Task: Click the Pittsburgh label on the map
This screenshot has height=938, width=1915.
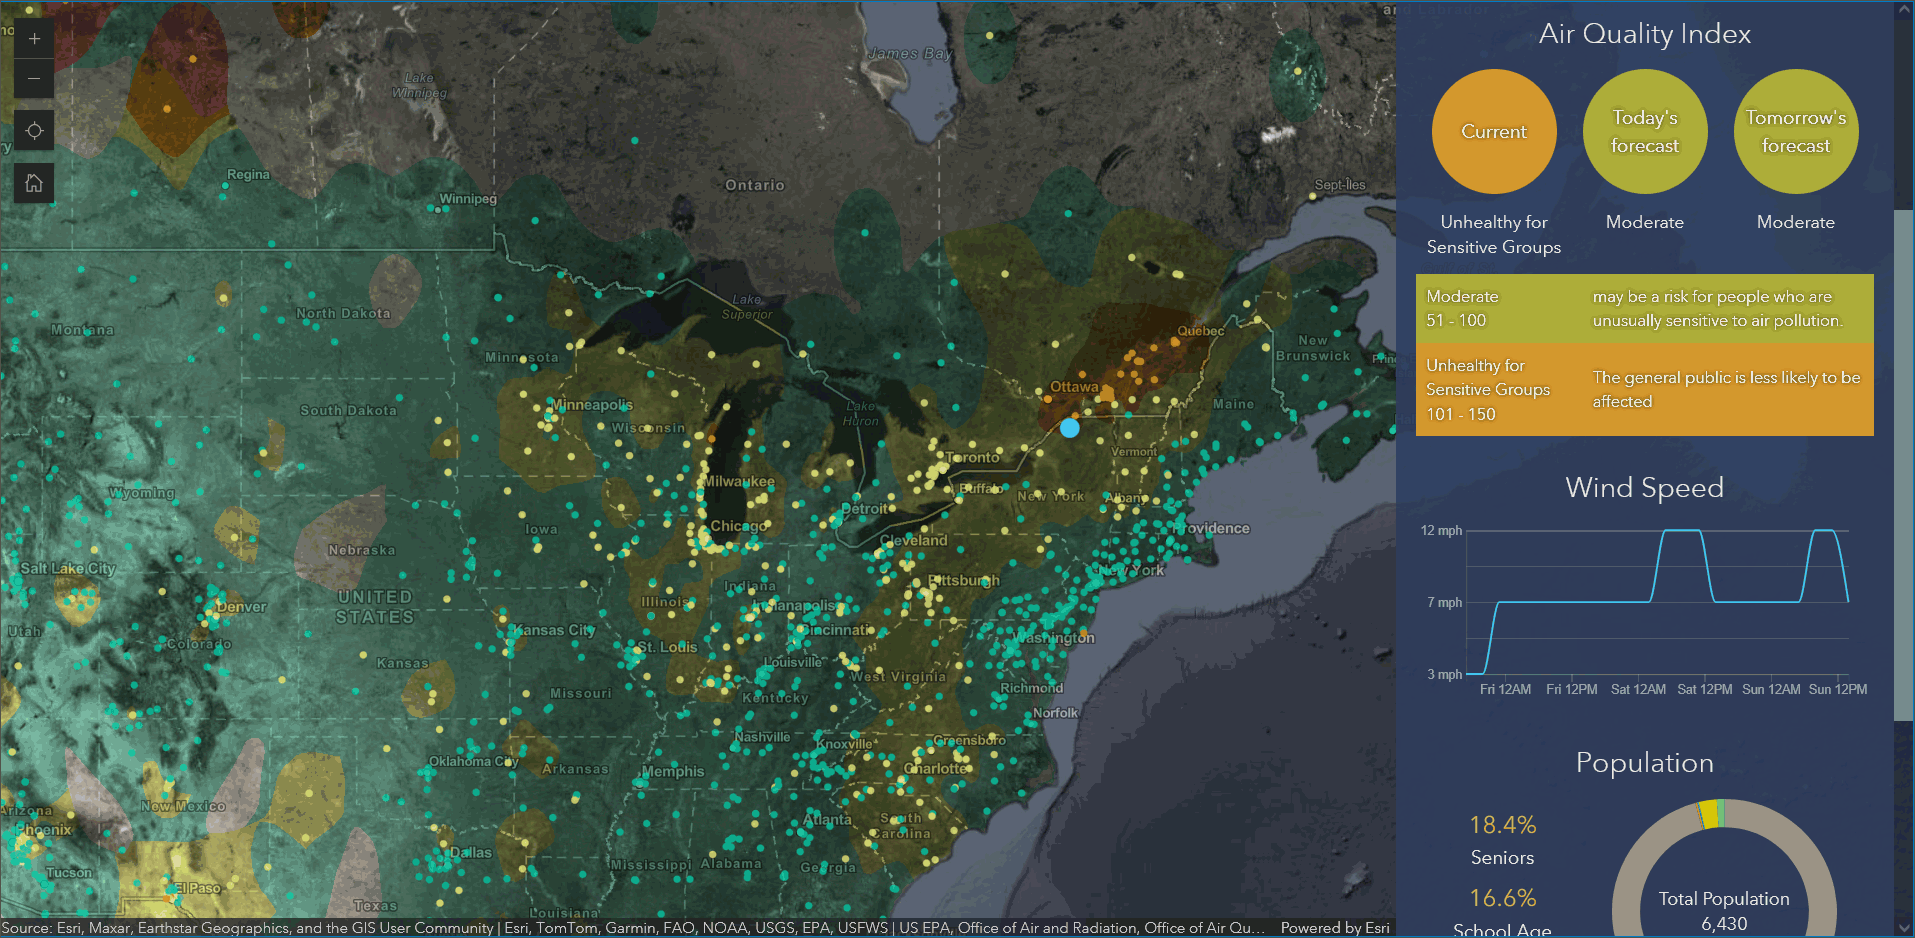Action: click(963, 581)
